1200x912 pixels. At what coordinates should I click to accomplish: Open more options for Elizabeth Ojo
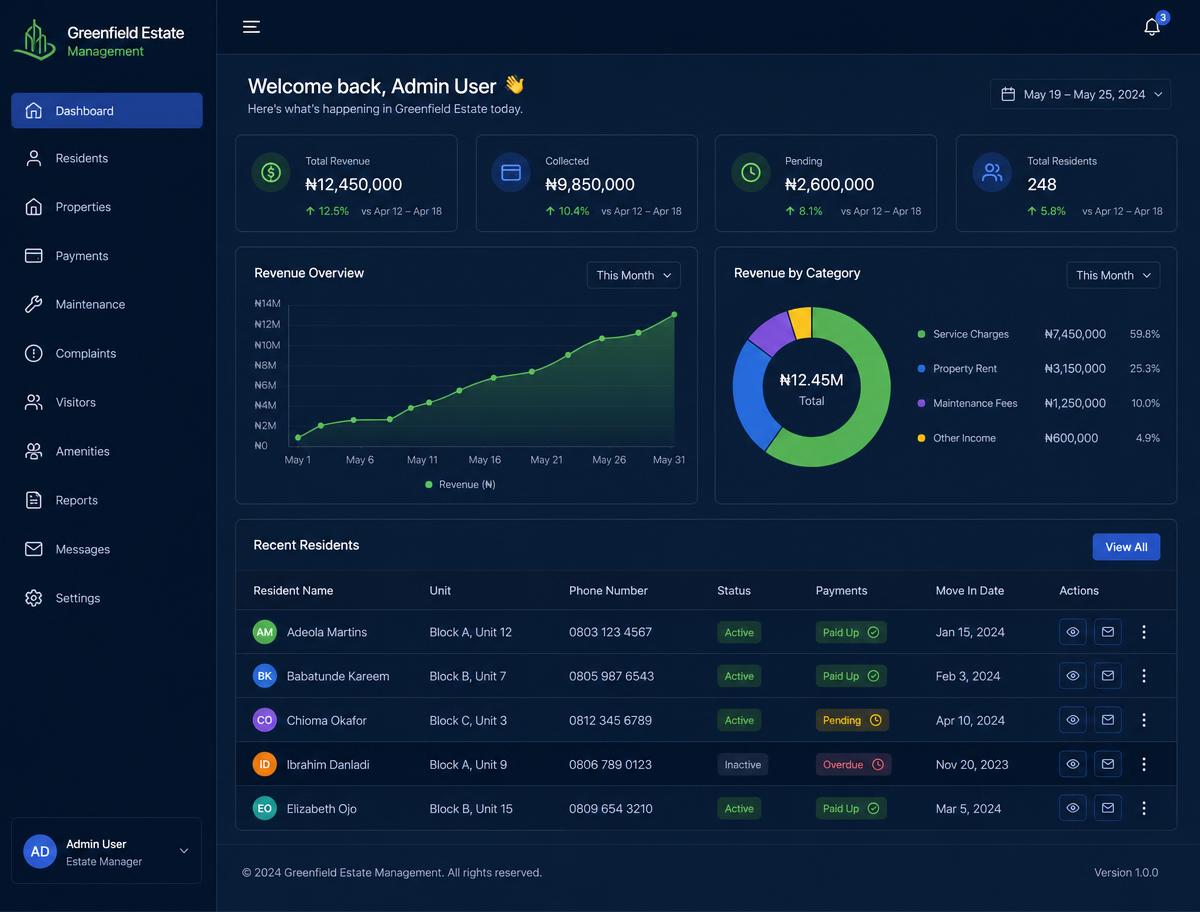pos(1144,808)
